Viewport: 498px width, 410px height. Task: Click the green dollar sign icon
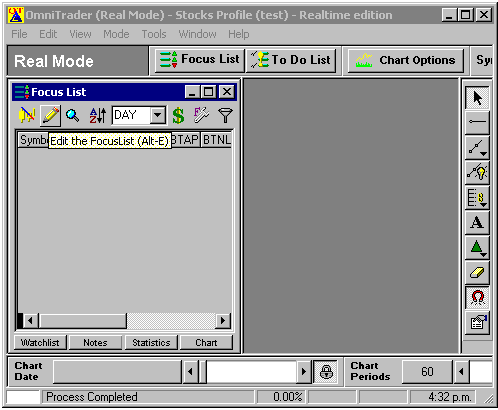click(178, 116)
